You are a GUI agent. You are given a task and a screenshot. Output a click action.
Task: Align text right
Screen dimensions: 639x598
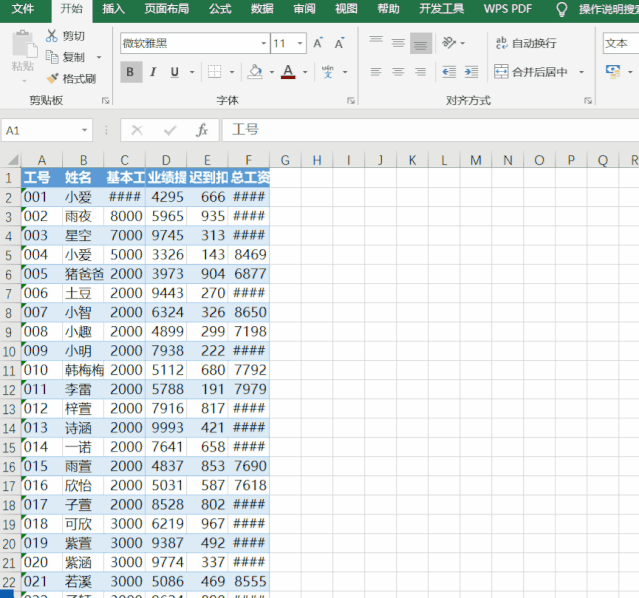coord(421,72)
